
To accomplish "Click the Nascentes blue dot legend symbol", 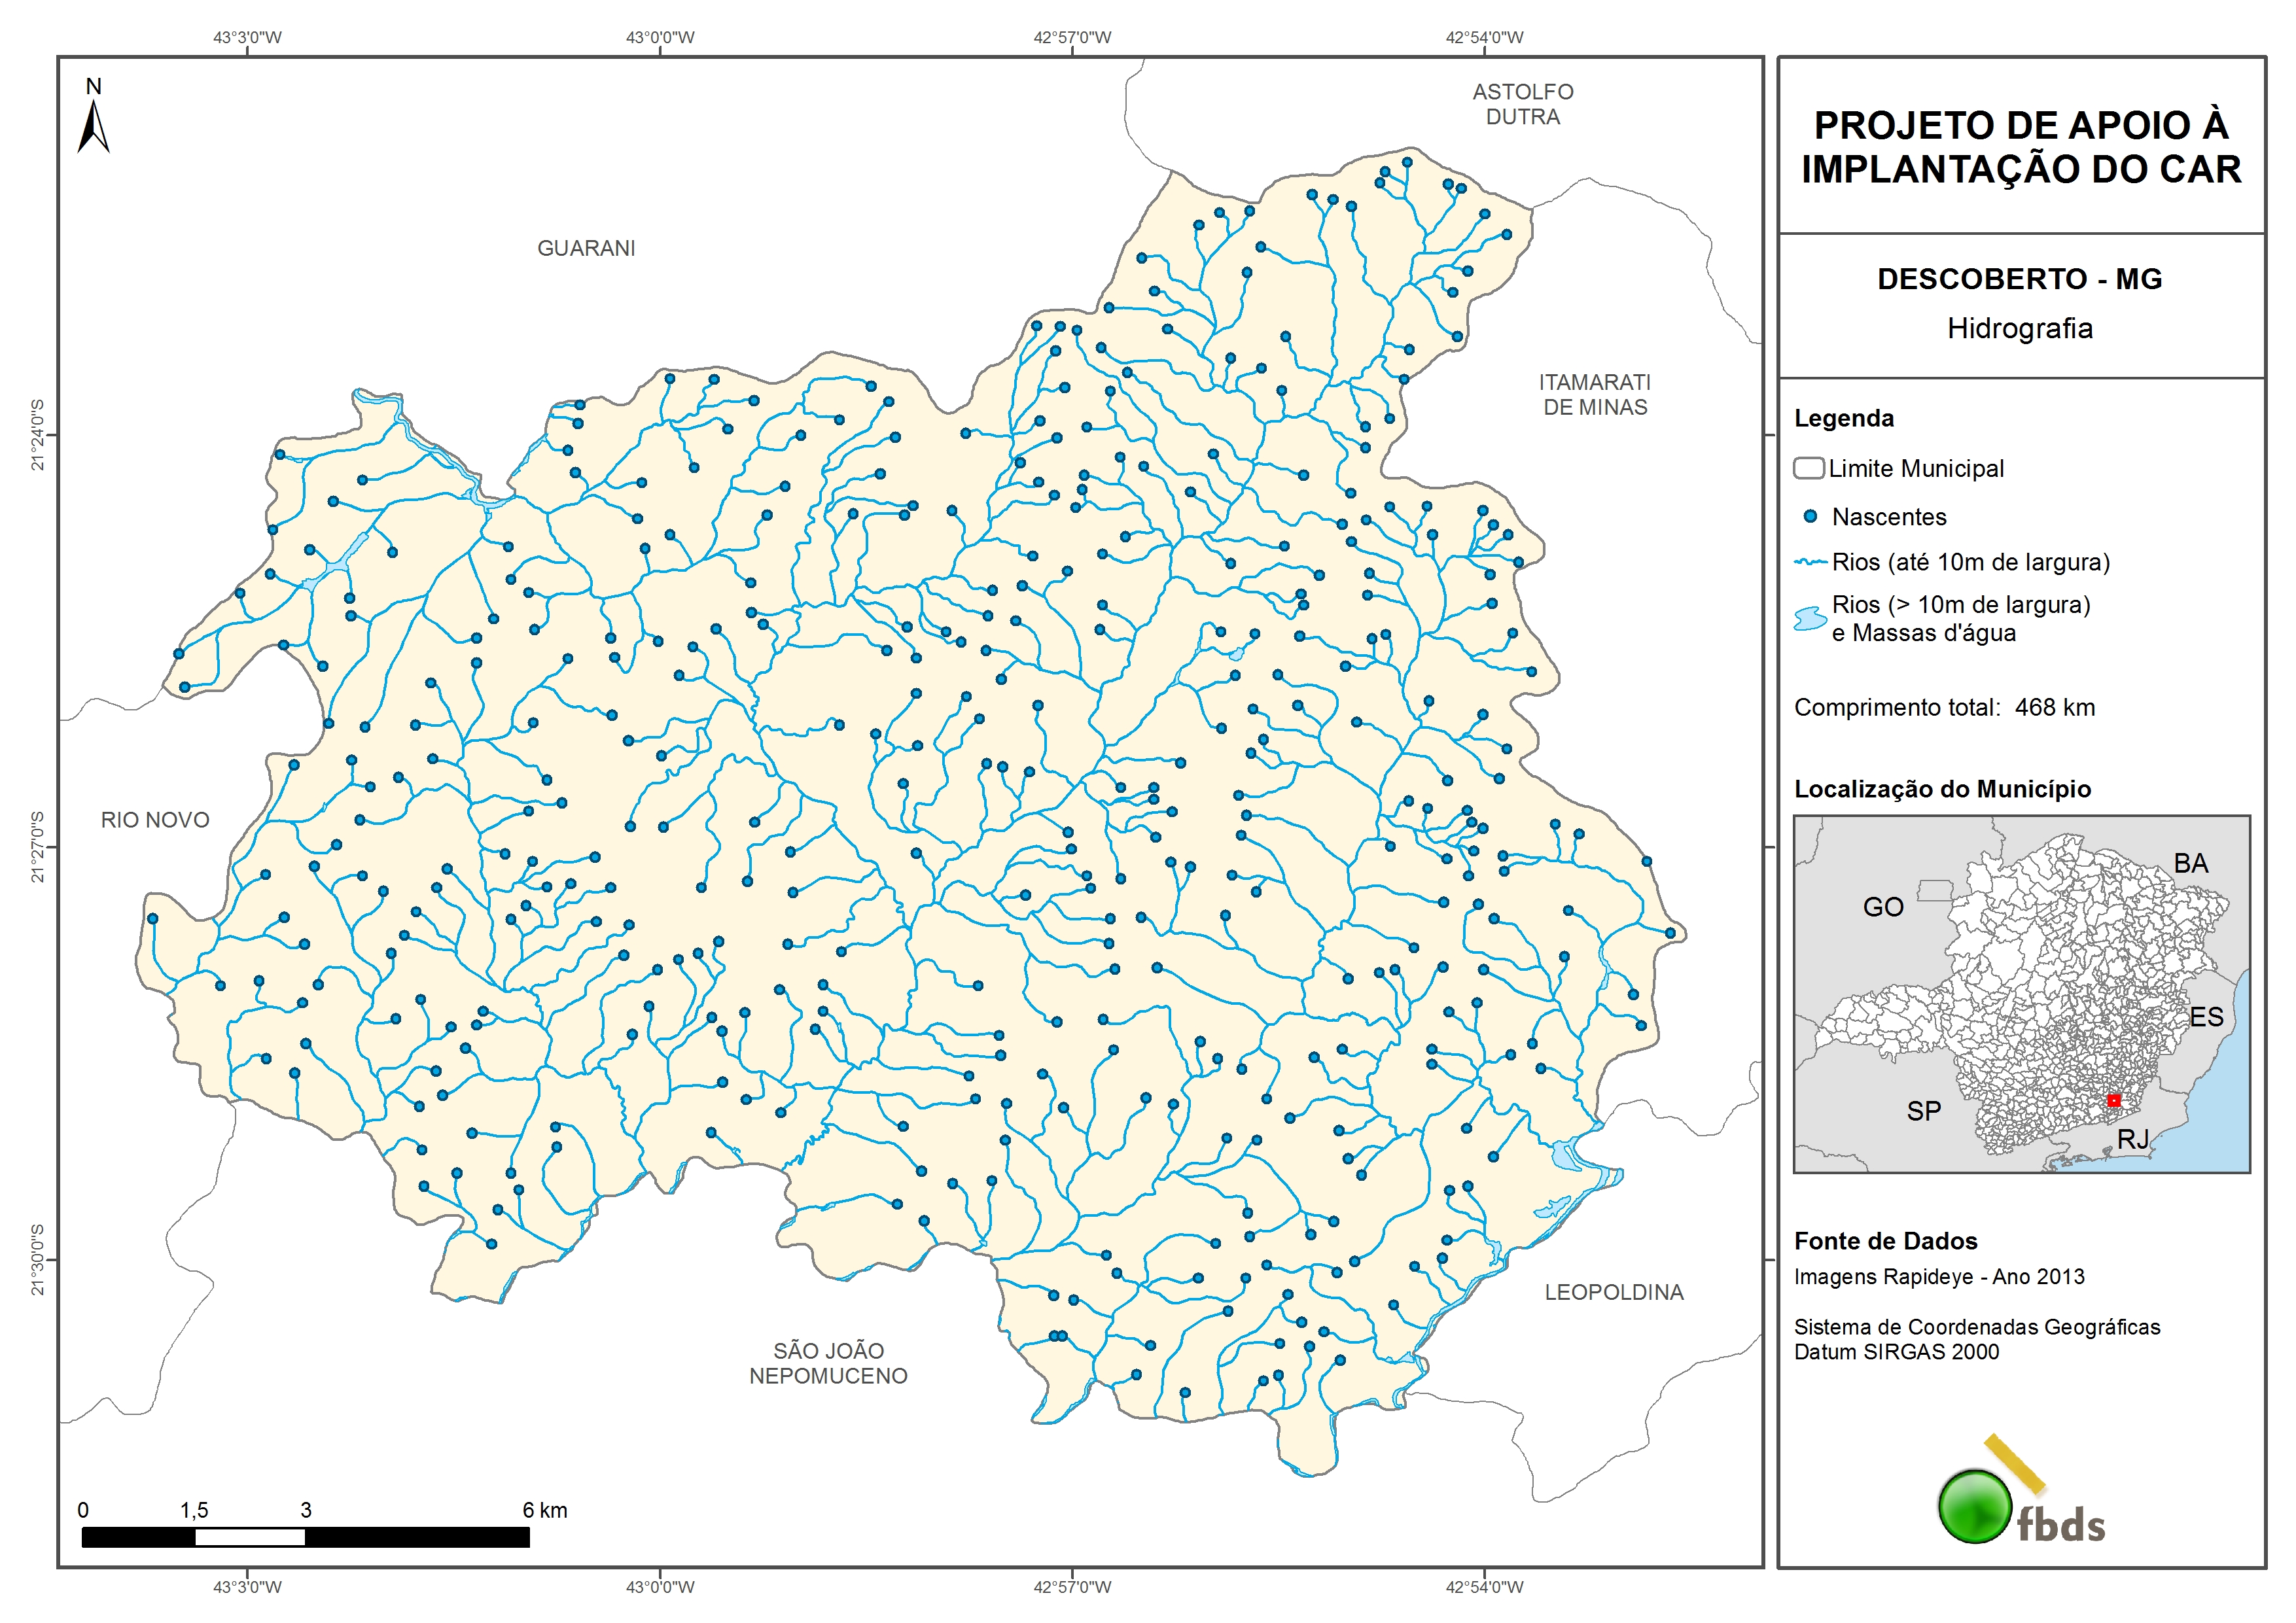I will [1810, 517].
